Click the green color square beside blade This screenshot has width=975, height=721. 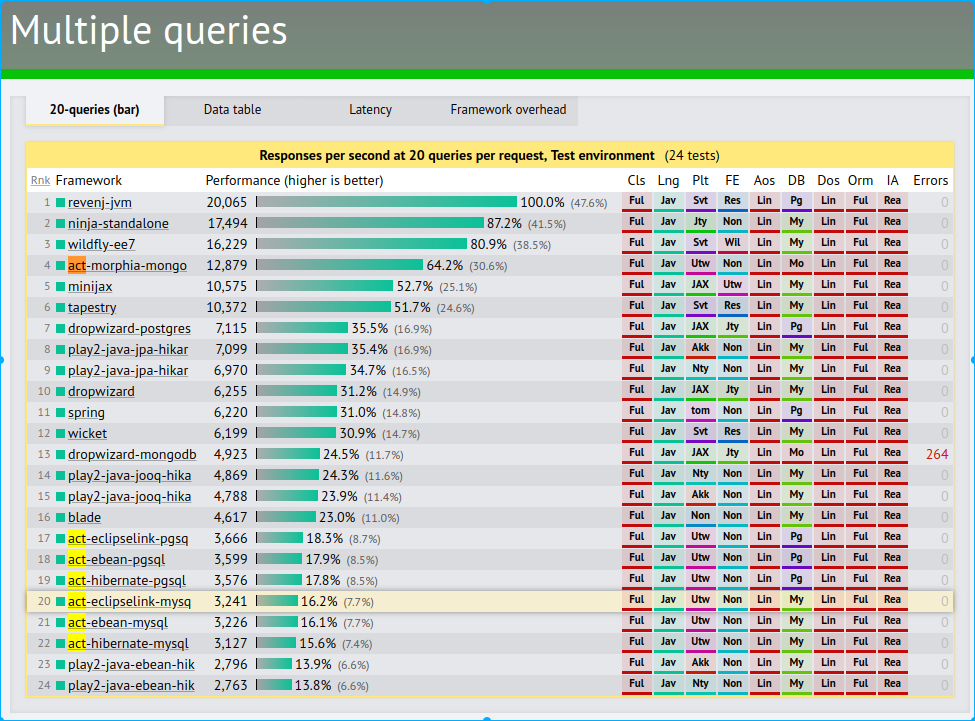coord(60,518)
